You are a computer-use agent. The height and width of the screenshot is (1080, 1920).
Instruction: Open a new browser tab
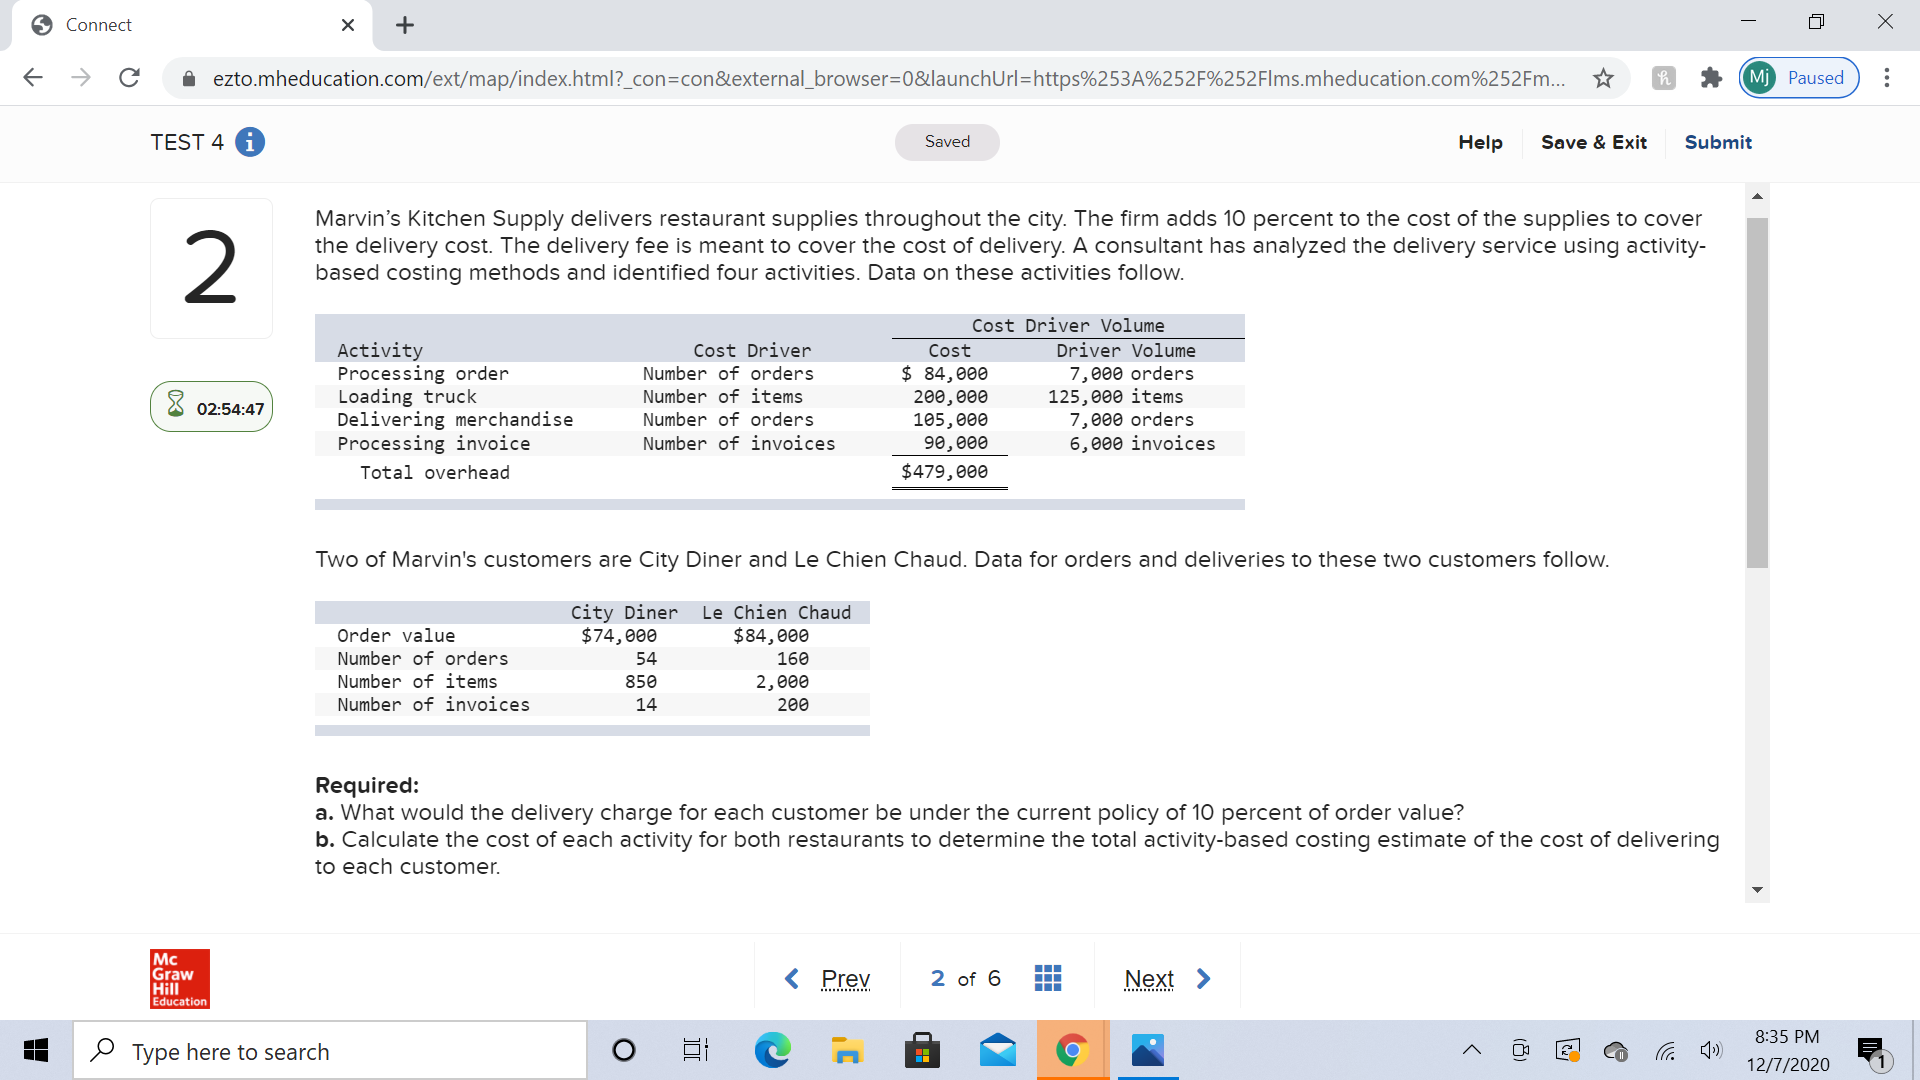tap(405, 25)
